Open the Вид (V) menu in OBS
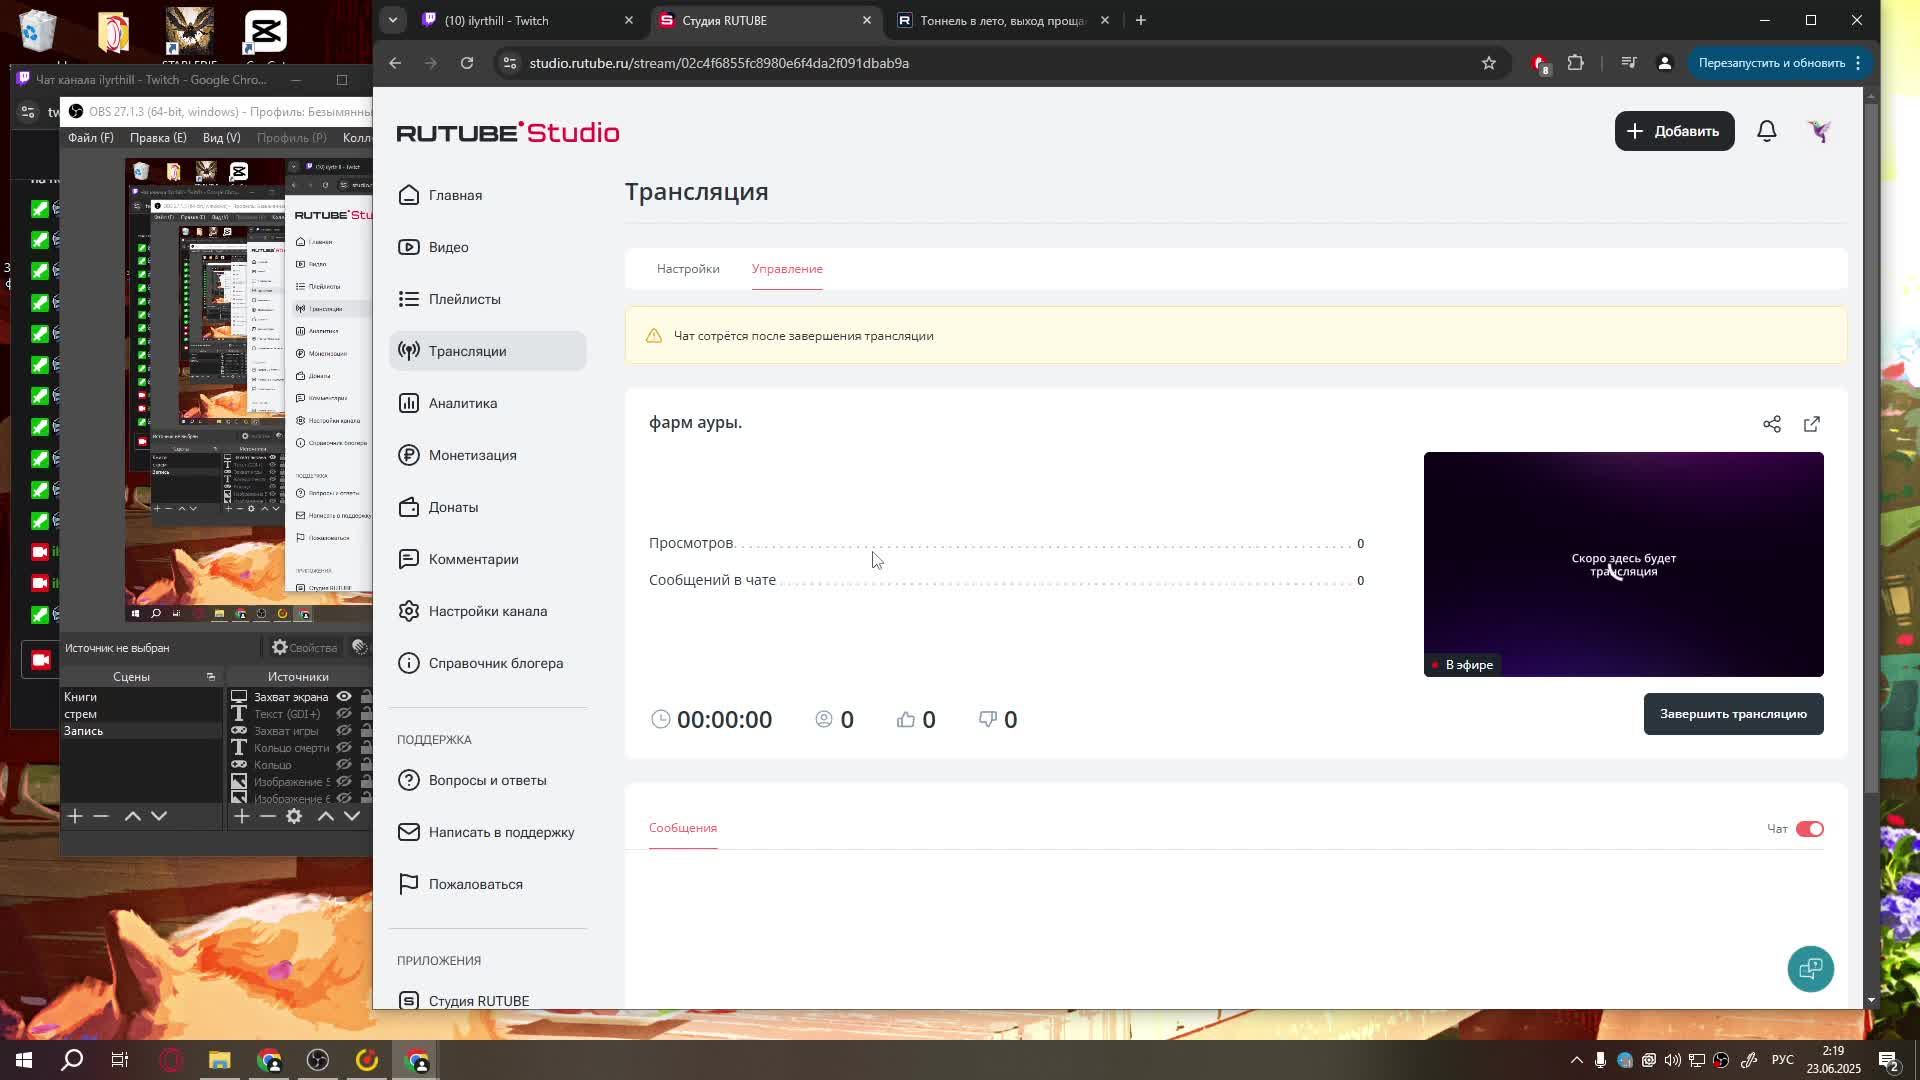This screenshot has height=1080, width=1920. 221,138
